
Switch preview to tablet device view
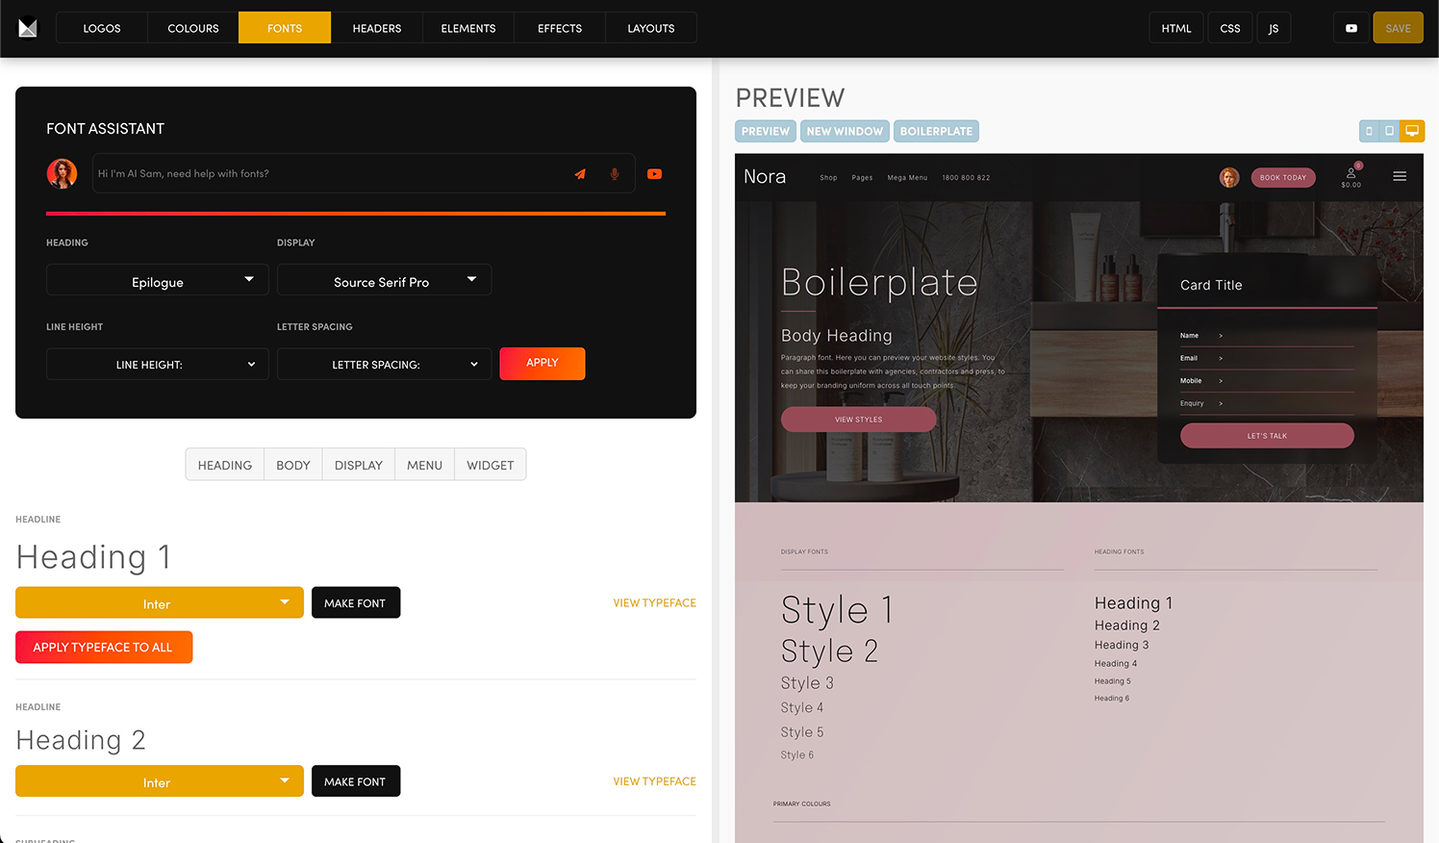(1389, 131)
